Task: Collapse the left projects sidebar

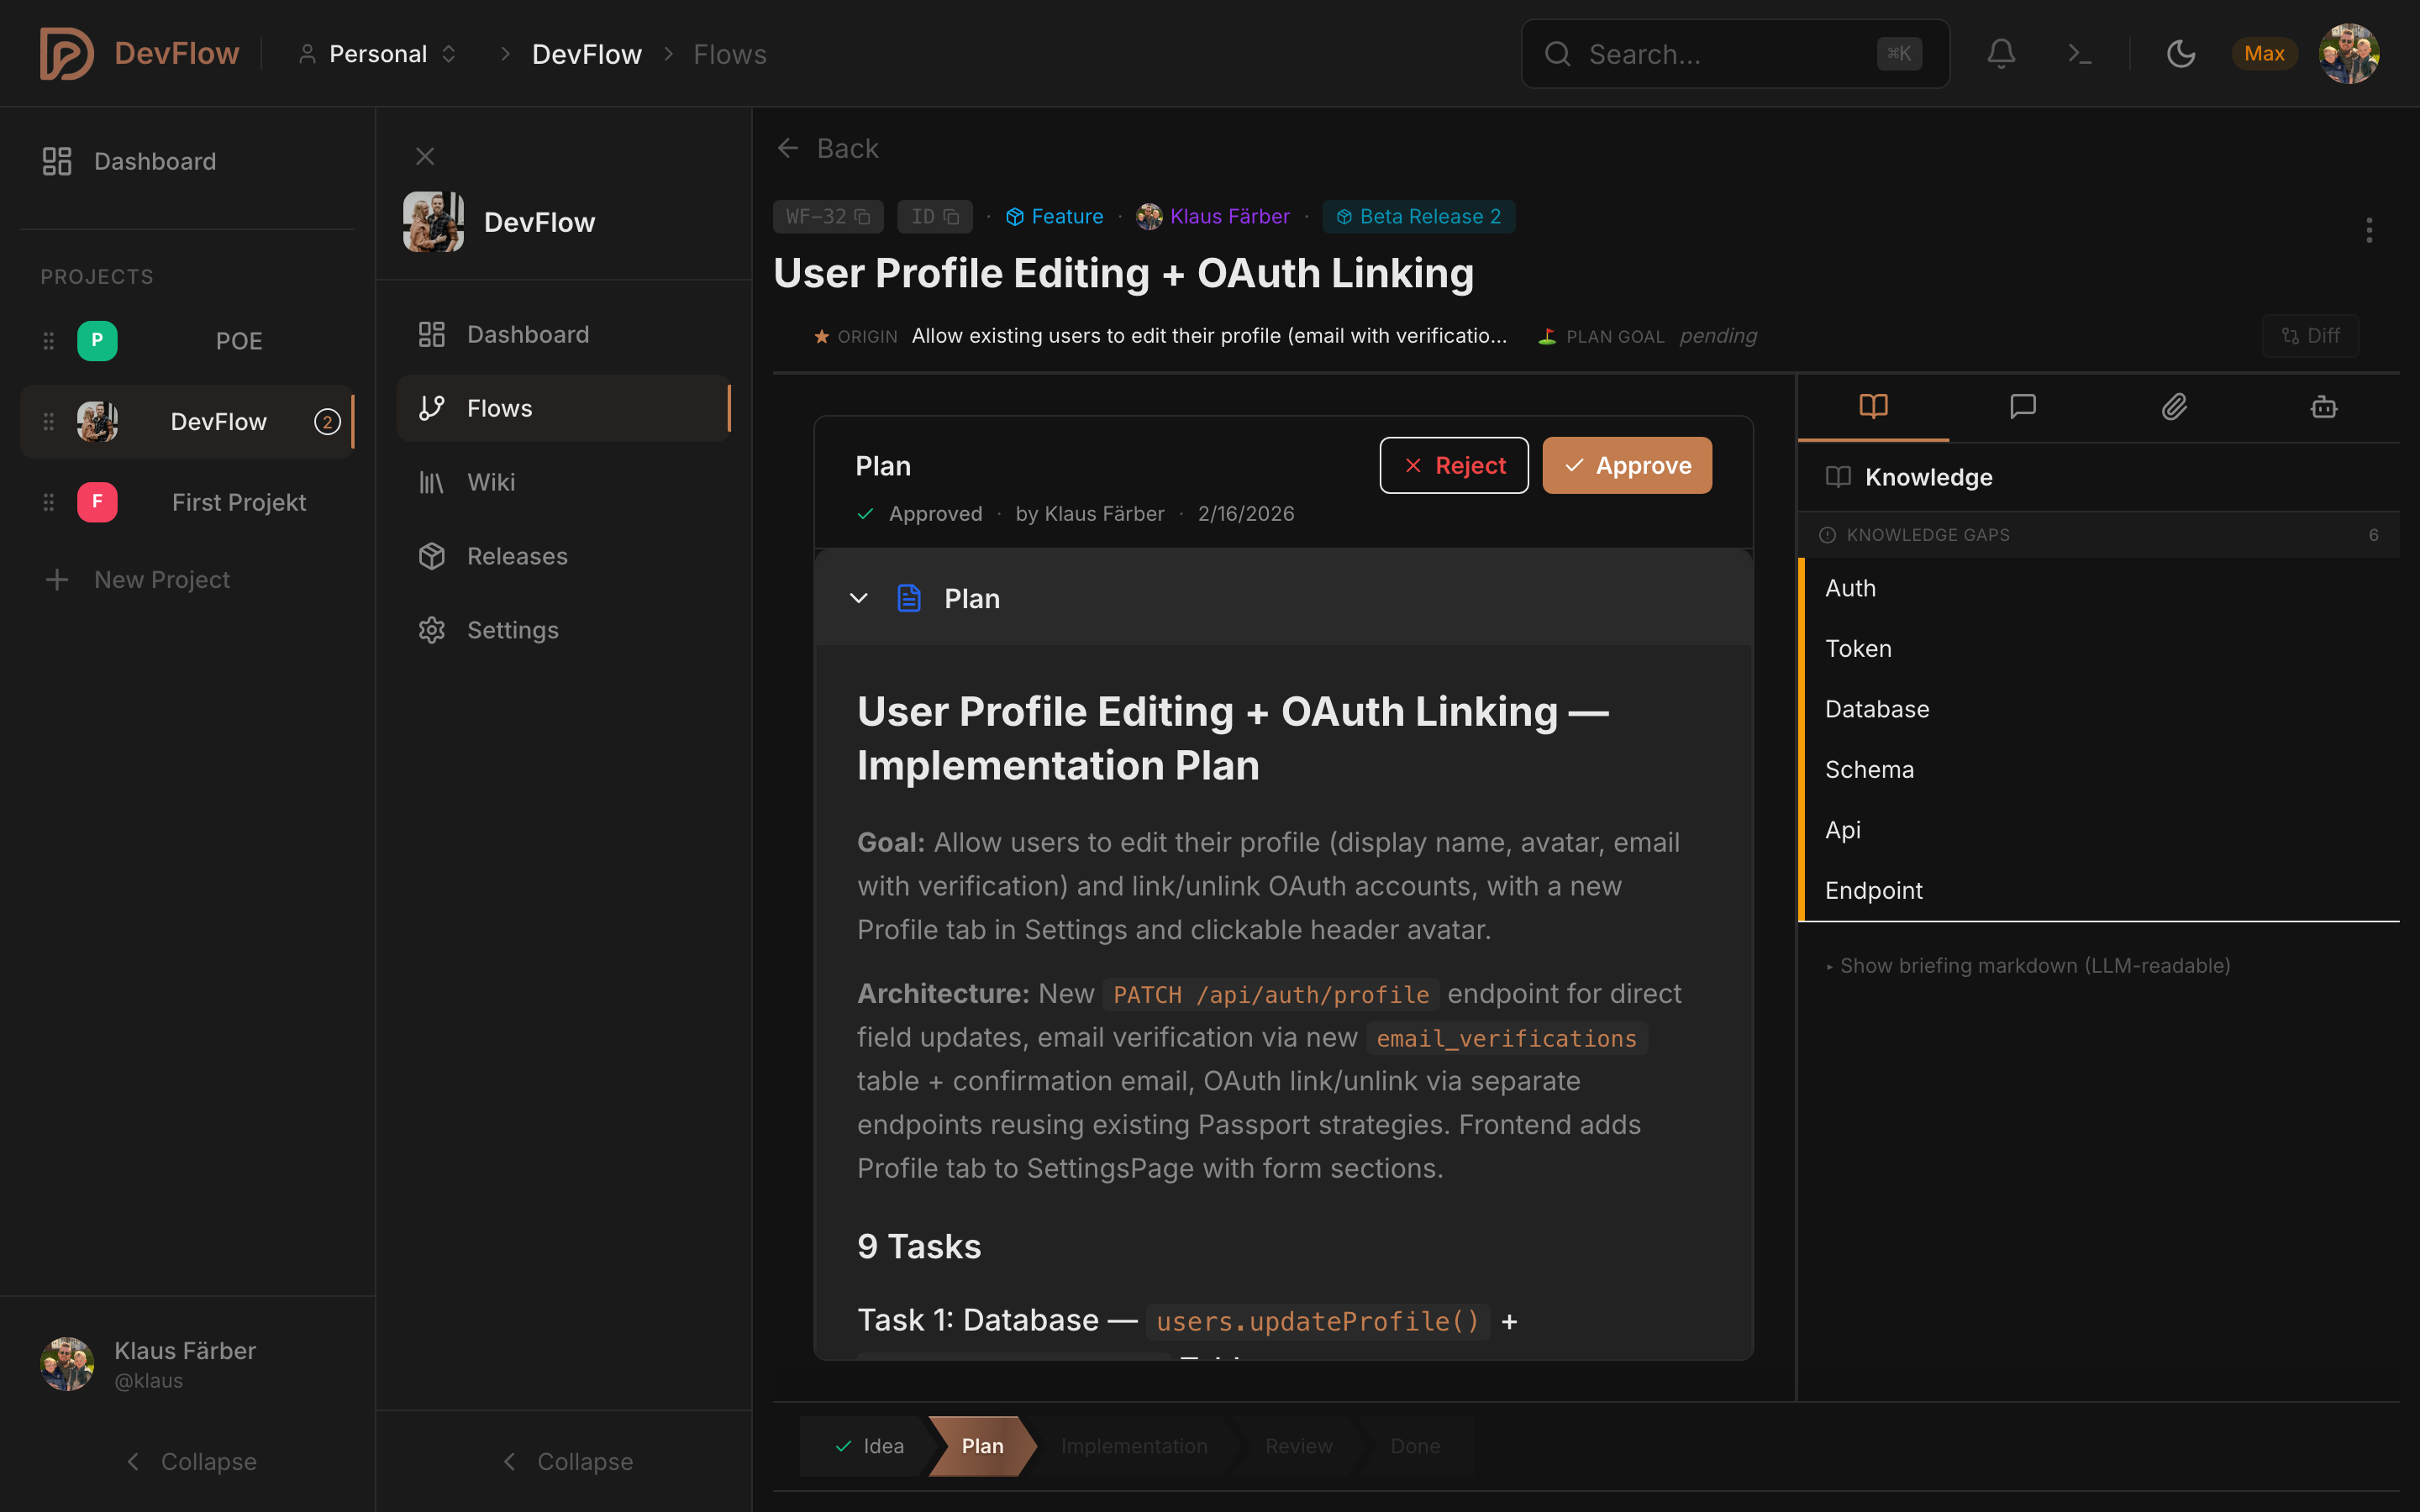Action: (189, 1461)
